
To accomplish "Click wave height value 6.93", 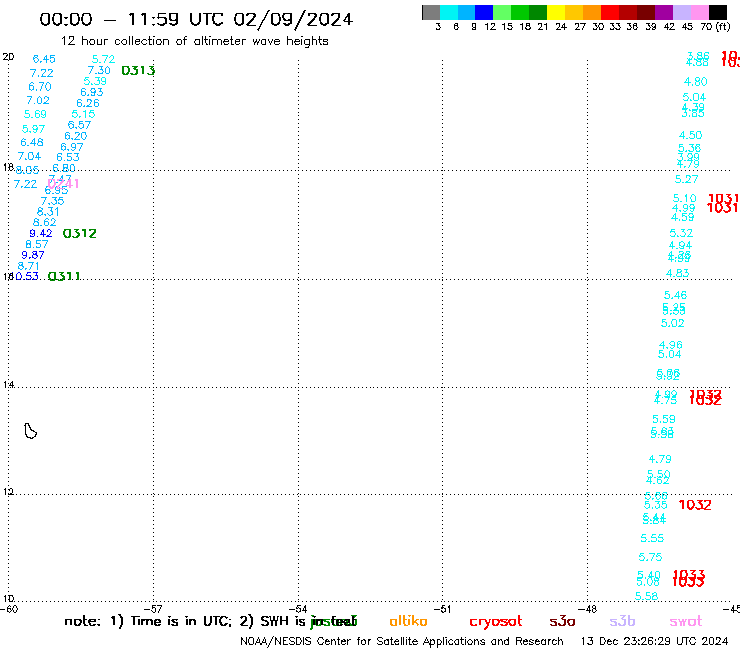I will point(92,92).
